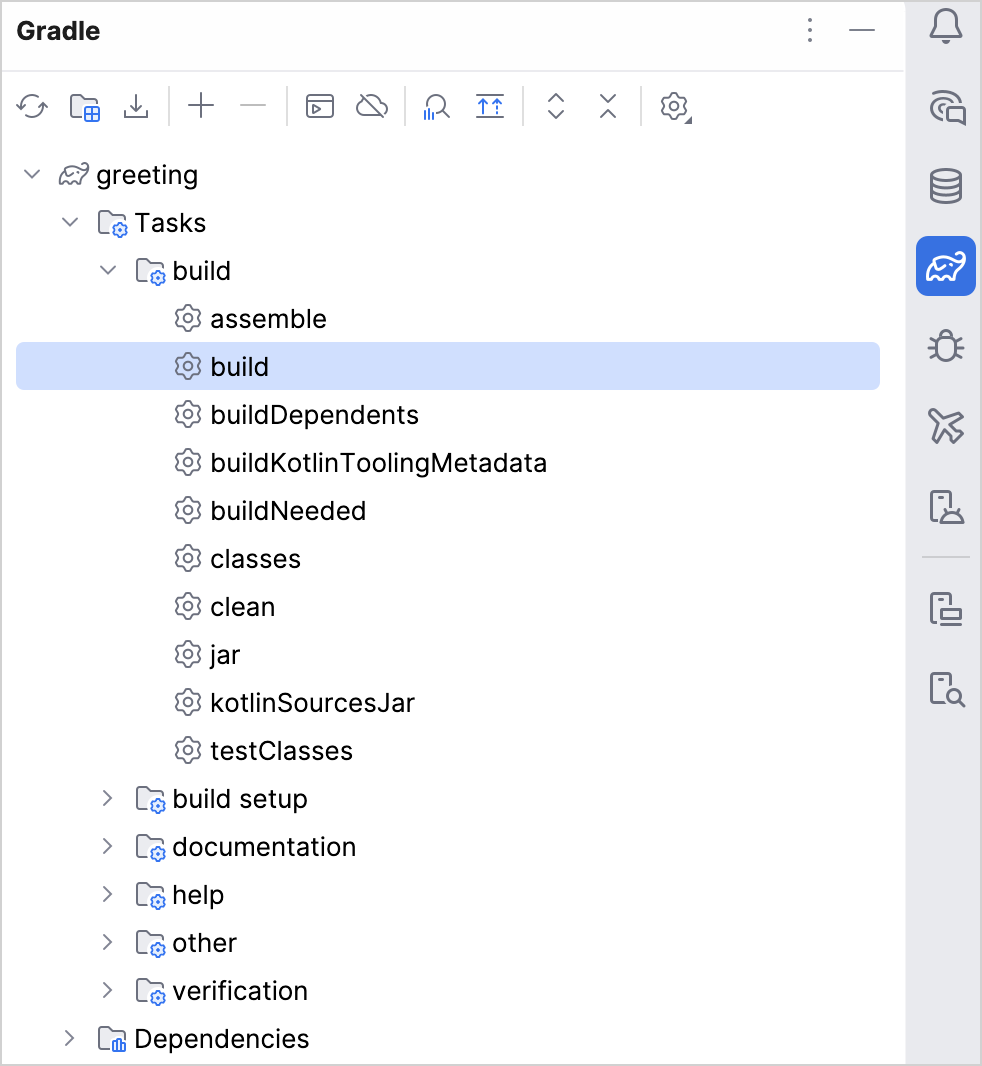Expand the Dependencies node
Viewport: 982px width, 1066px height.
click(x=69, y=1038)
